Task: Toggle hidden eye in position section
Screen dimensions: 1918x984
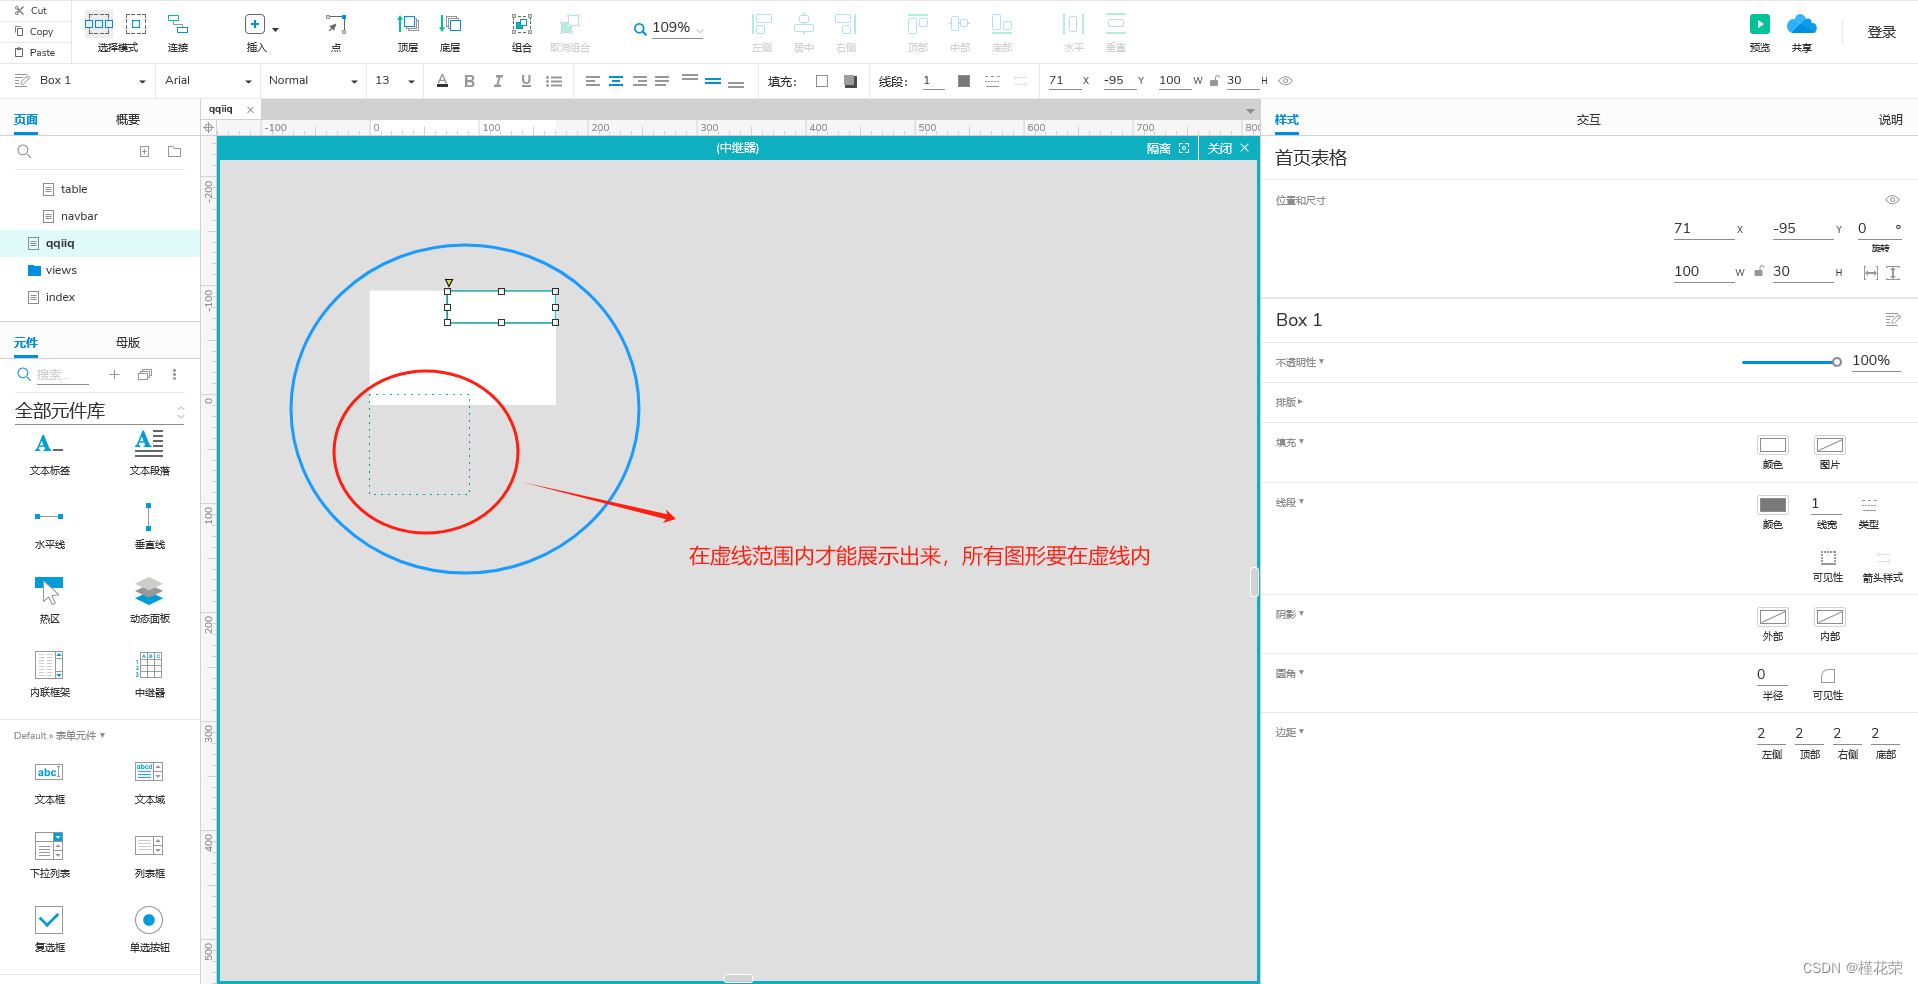Action: click(1892, 200)
